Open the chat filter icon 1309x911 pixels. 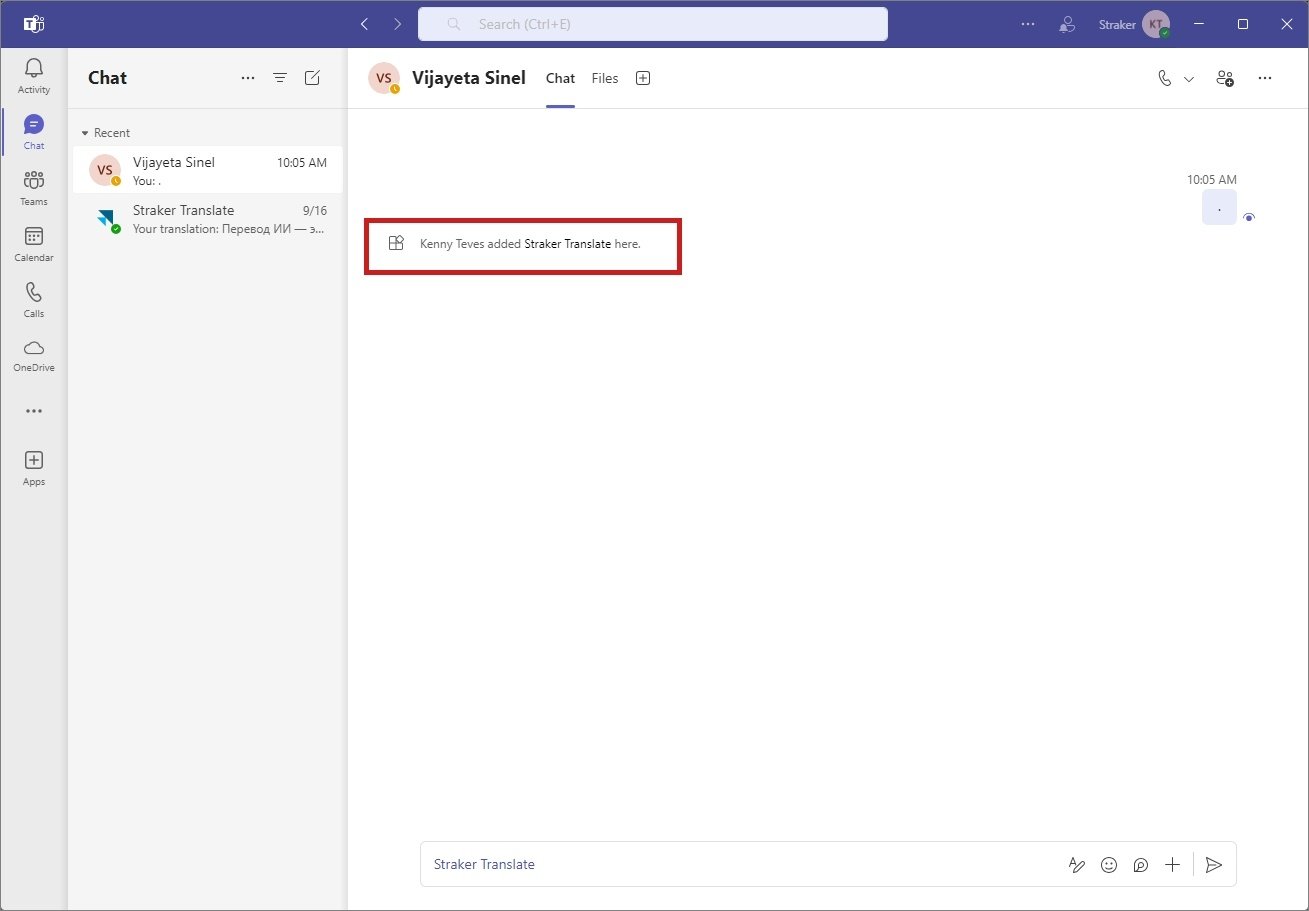coord(280,77)
